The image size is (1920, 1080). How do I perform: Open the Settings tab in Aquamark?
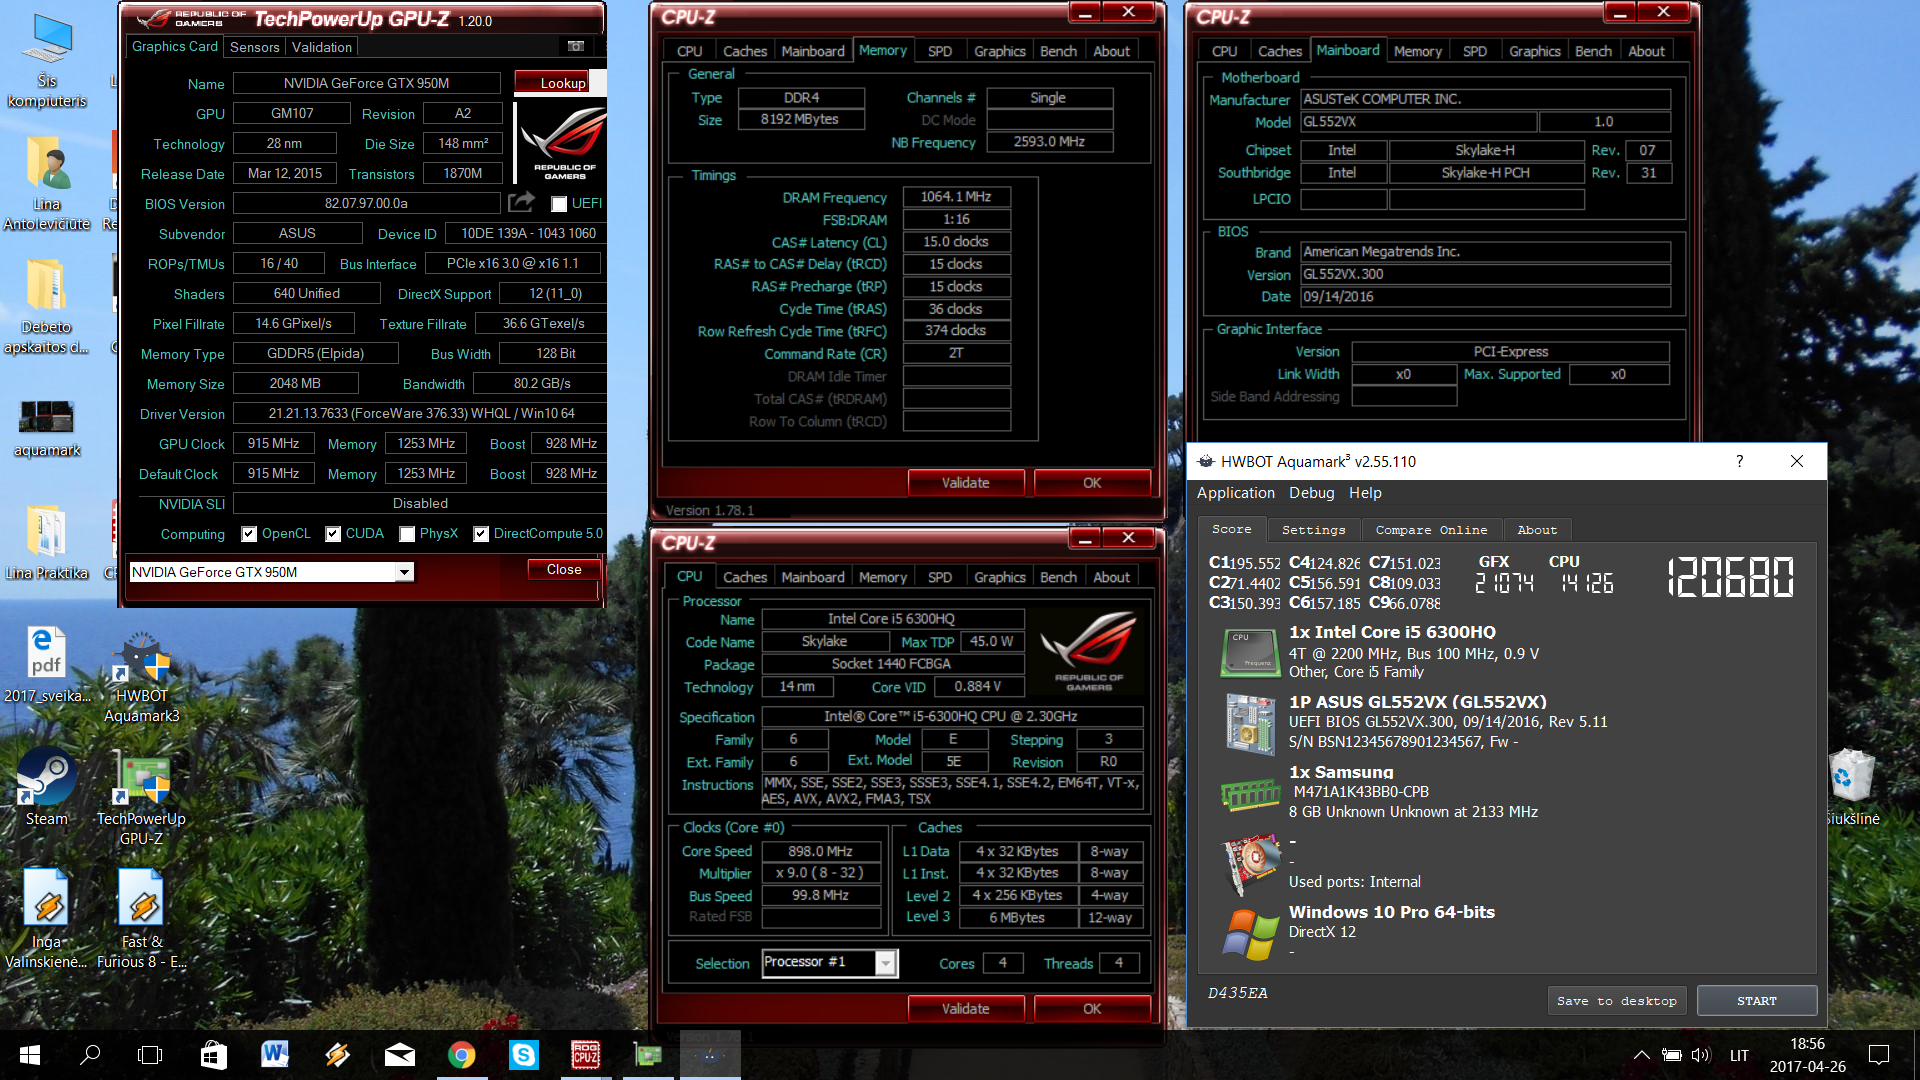point(1313,530)
